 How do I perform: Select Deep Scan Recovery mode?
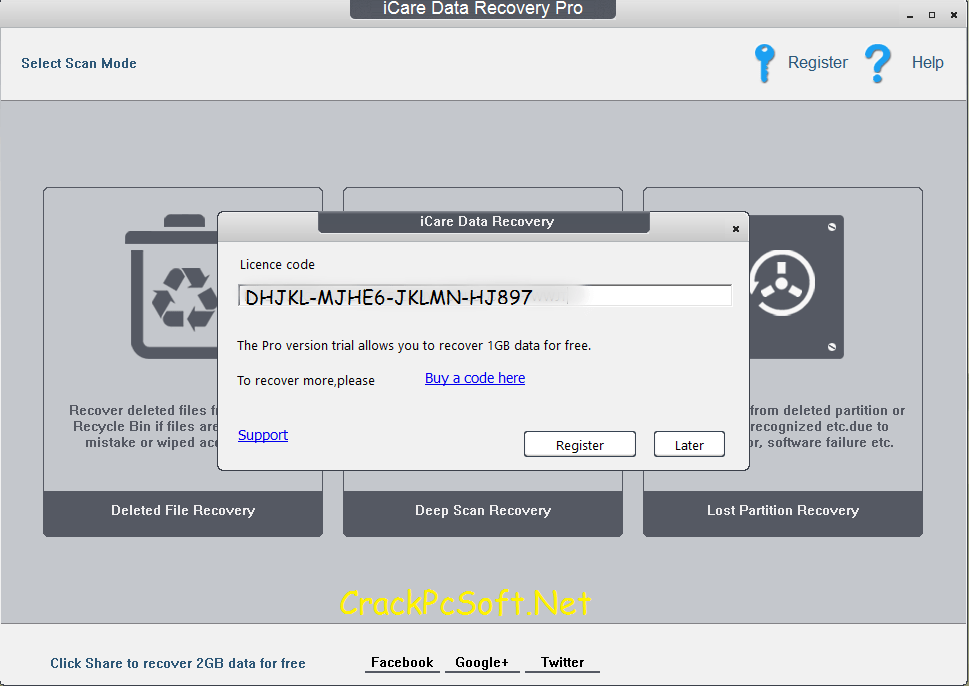click(x=483, y=513)
